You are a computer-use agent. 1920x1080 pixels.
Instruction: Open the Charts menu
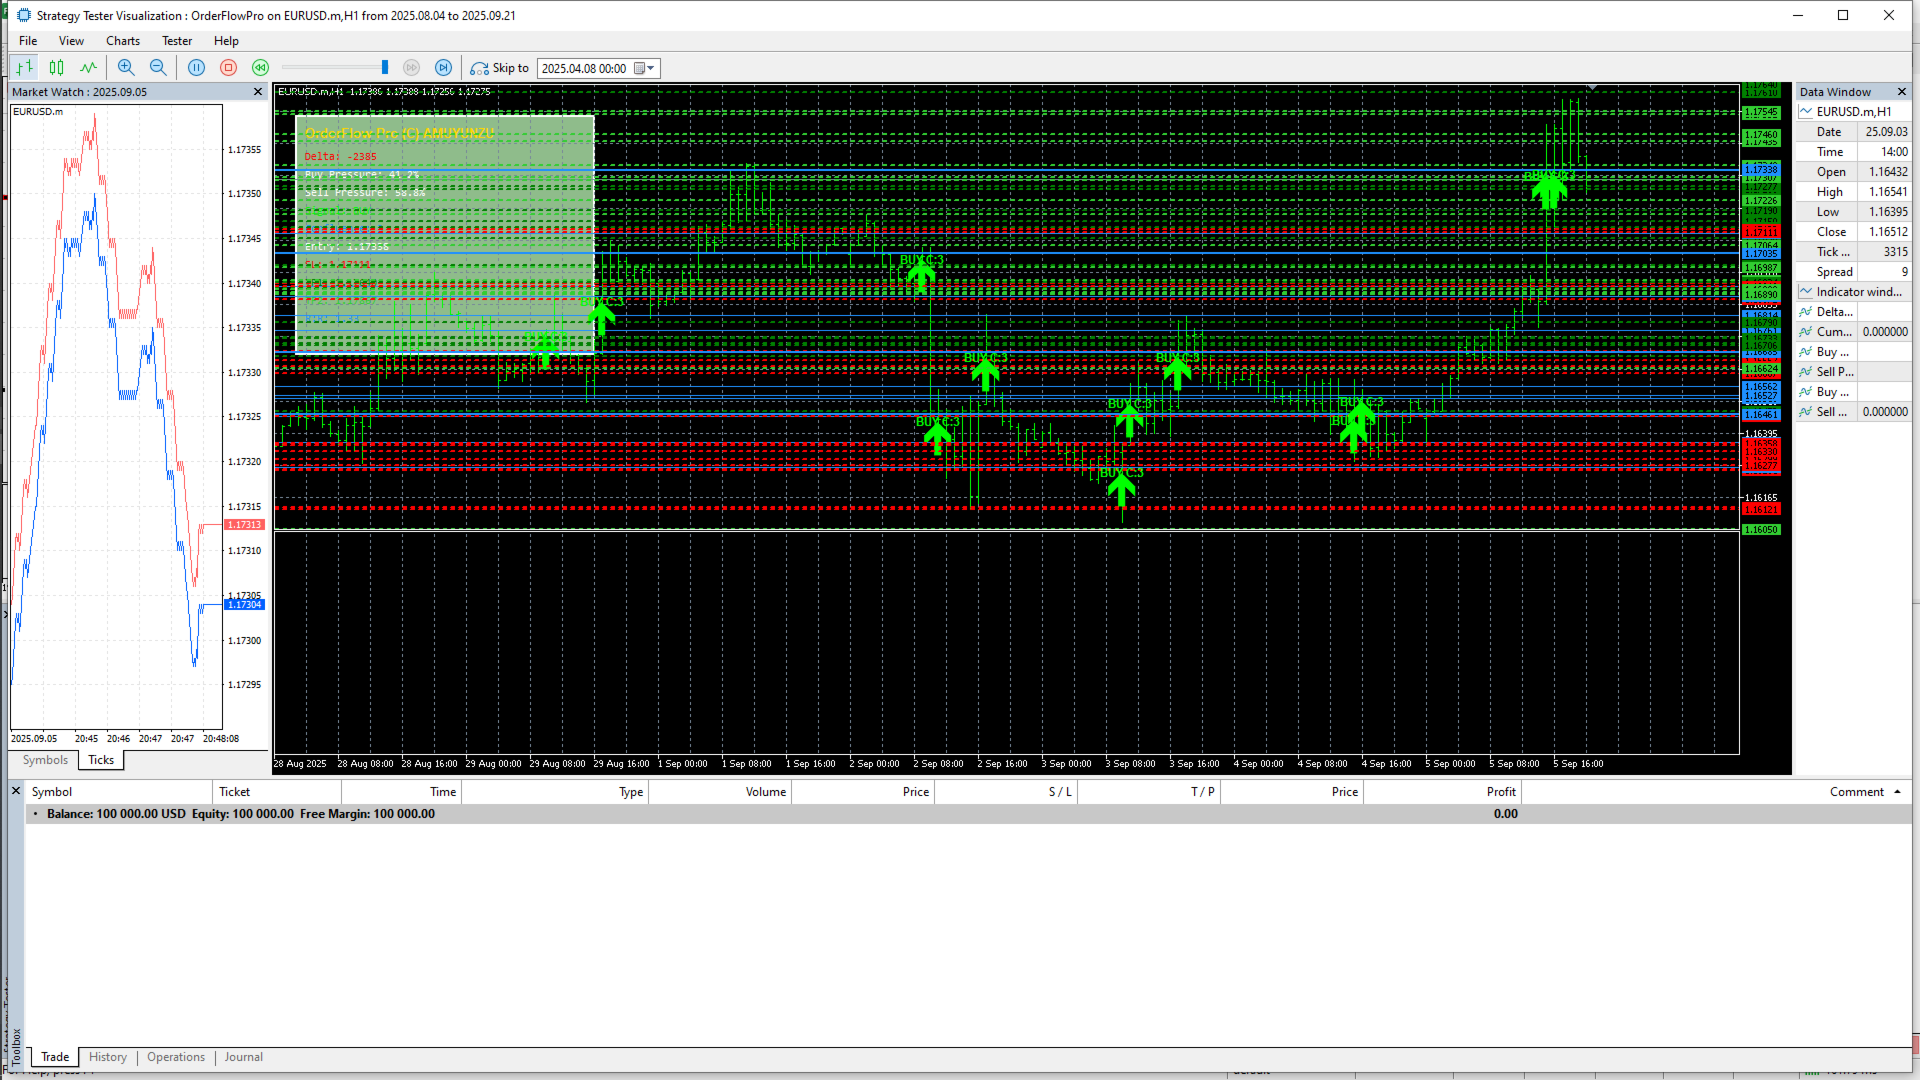123,41
